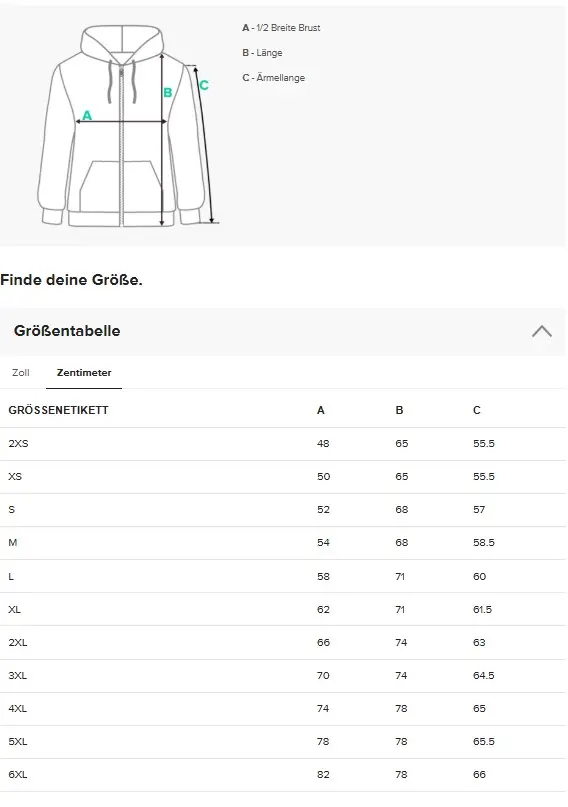Select the XL size row label

coord(14,609)
